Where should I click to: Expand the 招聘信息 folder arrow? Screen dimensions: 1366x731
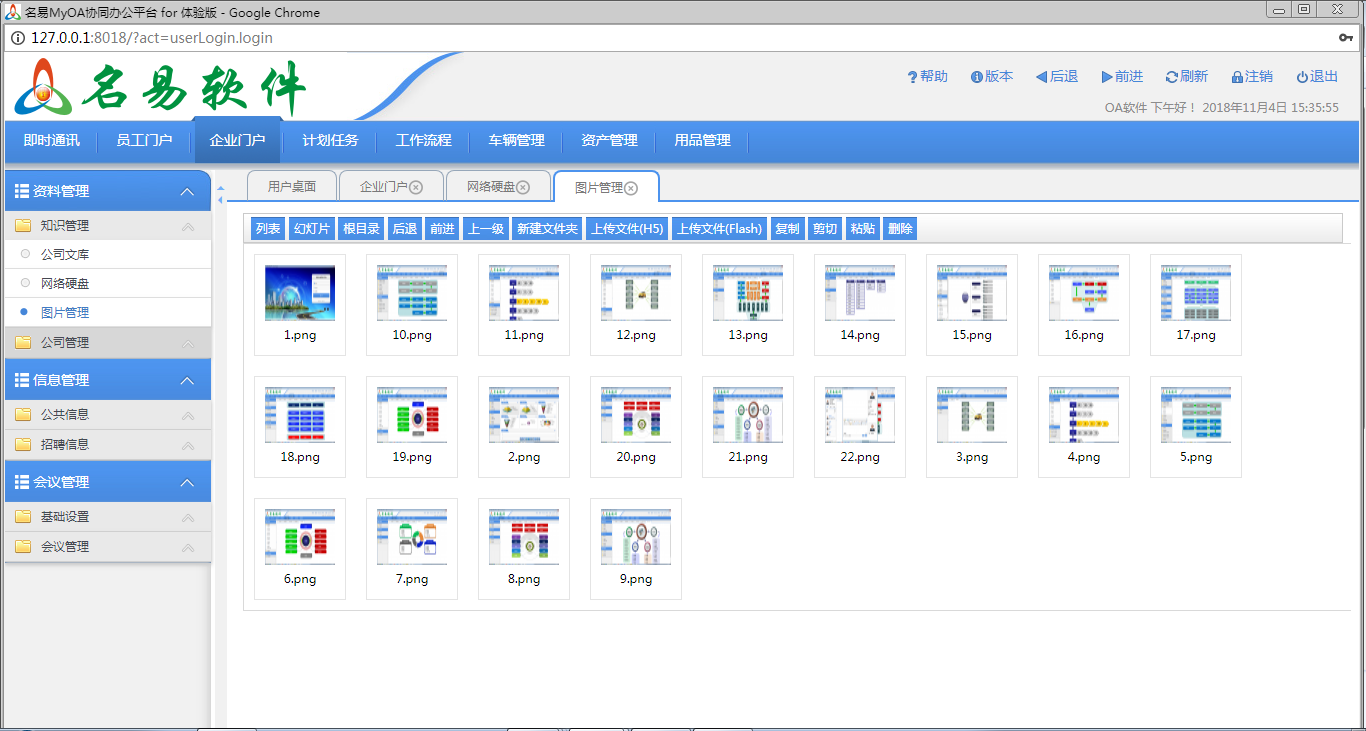click(x=188, y=445)
